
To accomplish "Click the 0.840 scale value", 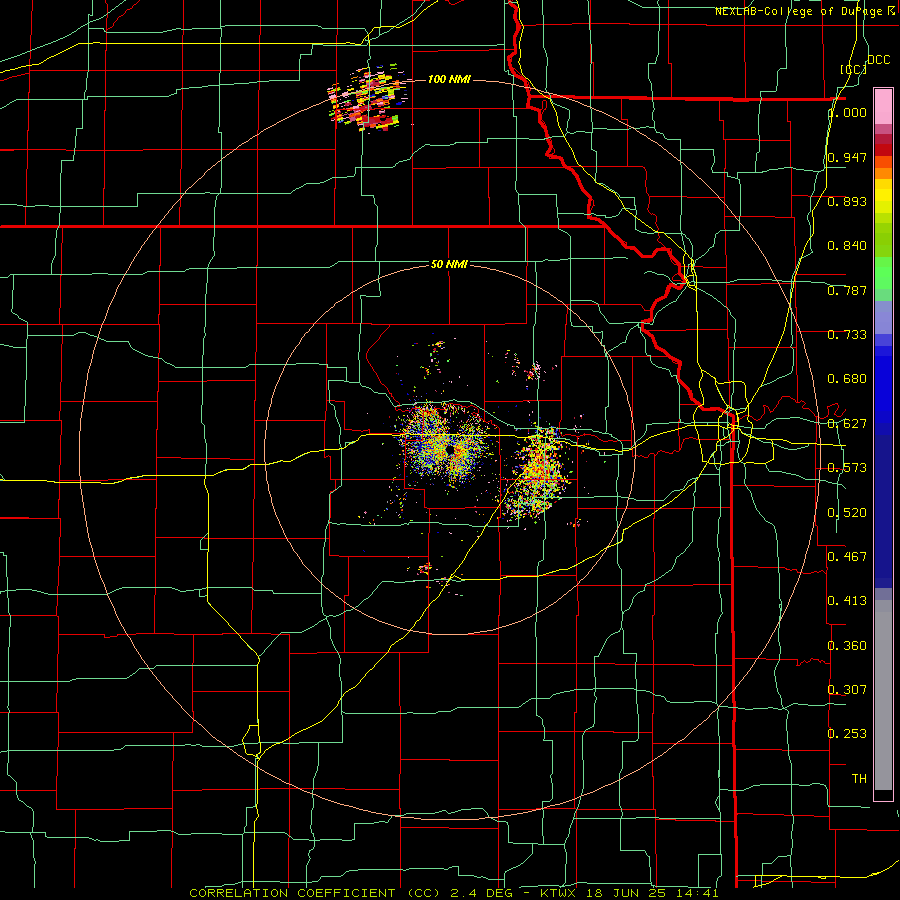I will 847,246.
